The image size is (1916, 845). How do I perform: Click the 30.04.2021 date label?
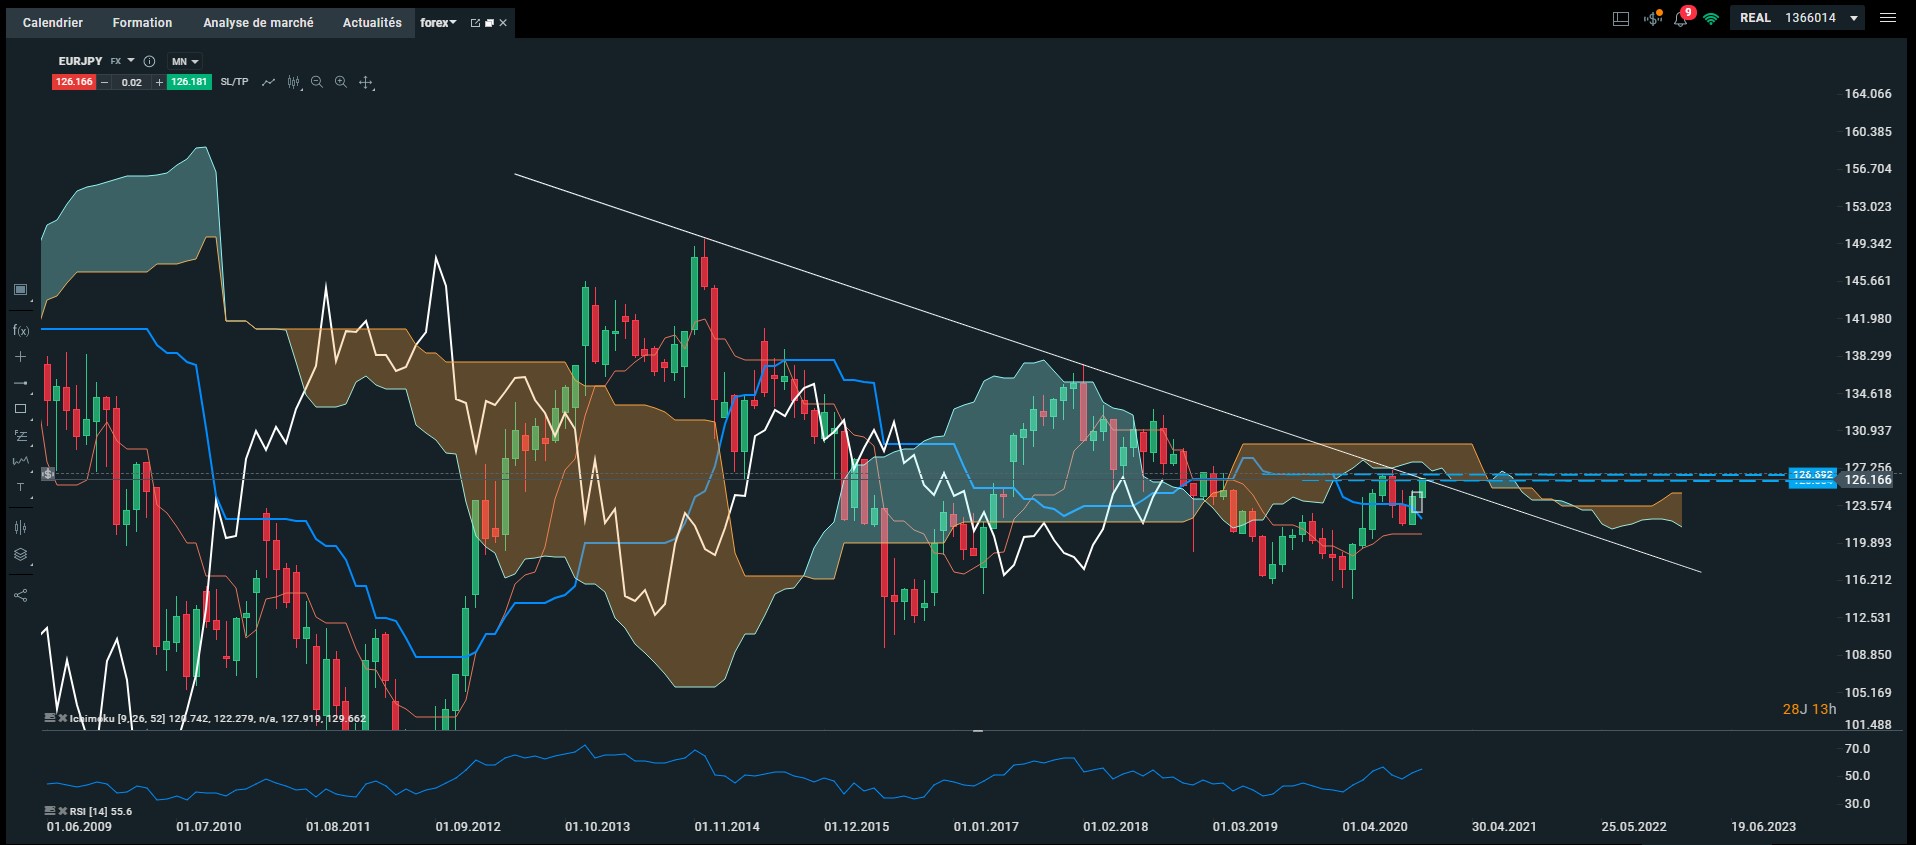pyautogui.click(x=1504, y=827)
